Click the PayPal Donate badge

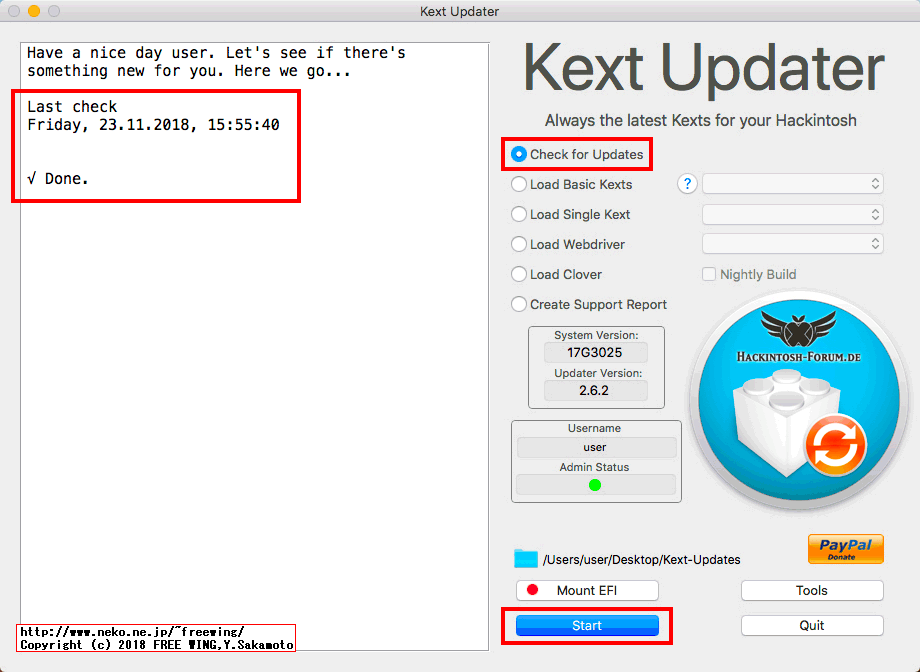click(x=845, y=549)
